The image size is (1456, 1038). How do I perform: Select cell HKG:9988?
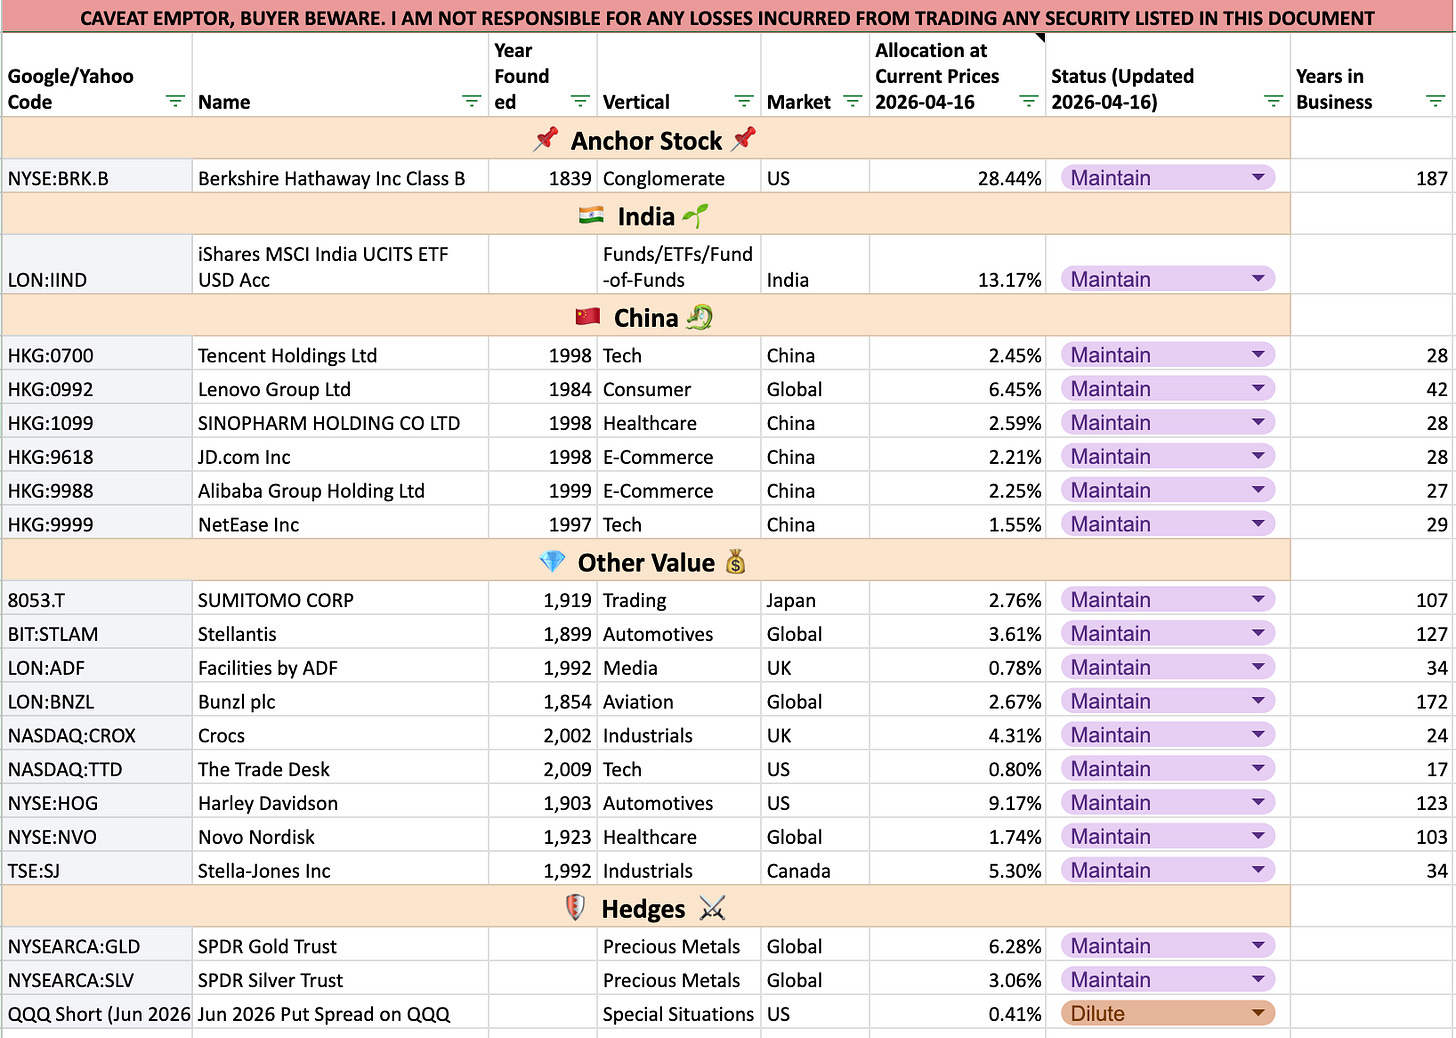(x=97, y=491)
